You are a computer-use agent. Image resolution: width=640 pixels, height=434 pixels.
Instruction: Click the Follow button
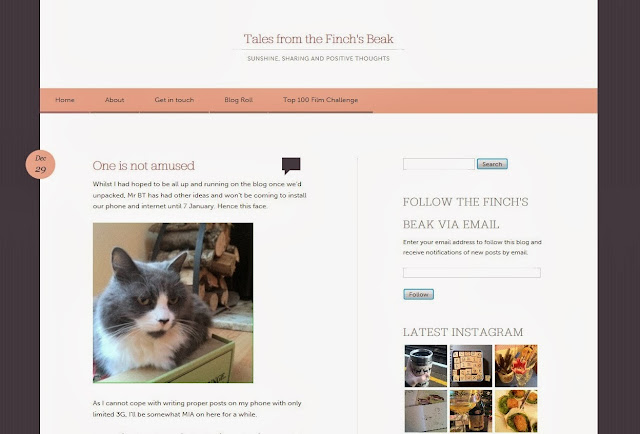click(418, 294)
